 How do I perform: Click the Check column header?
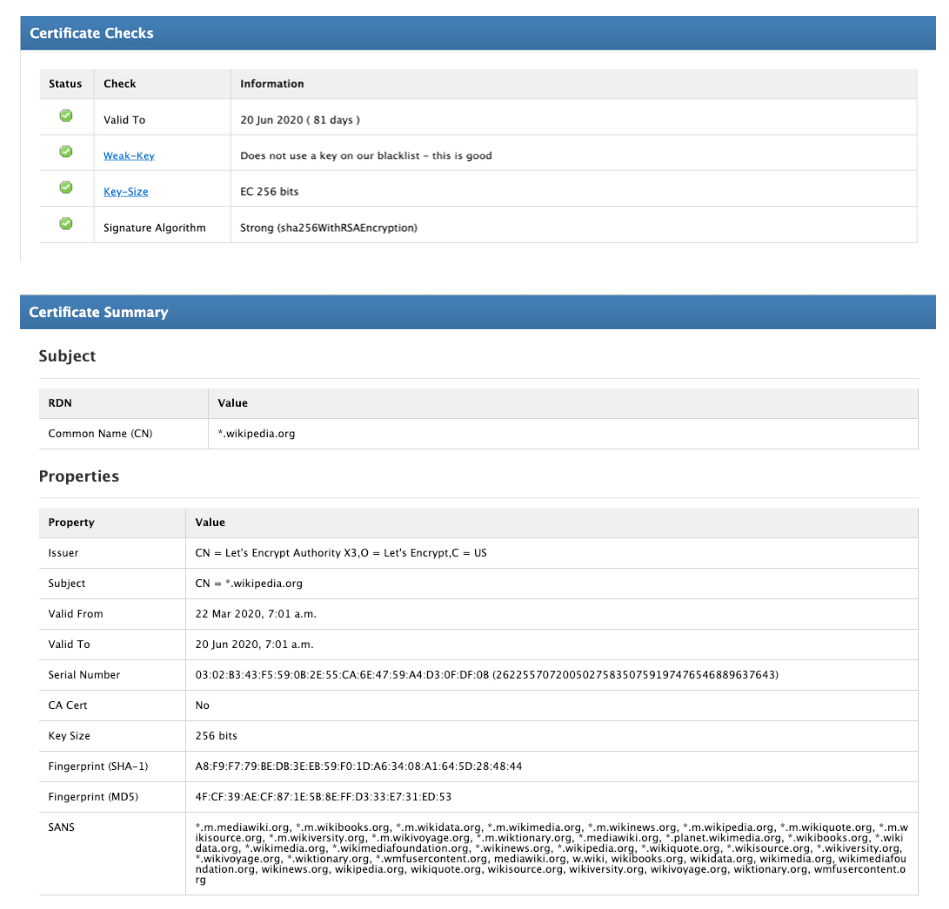pyautogui.click(x=120, y=84)
